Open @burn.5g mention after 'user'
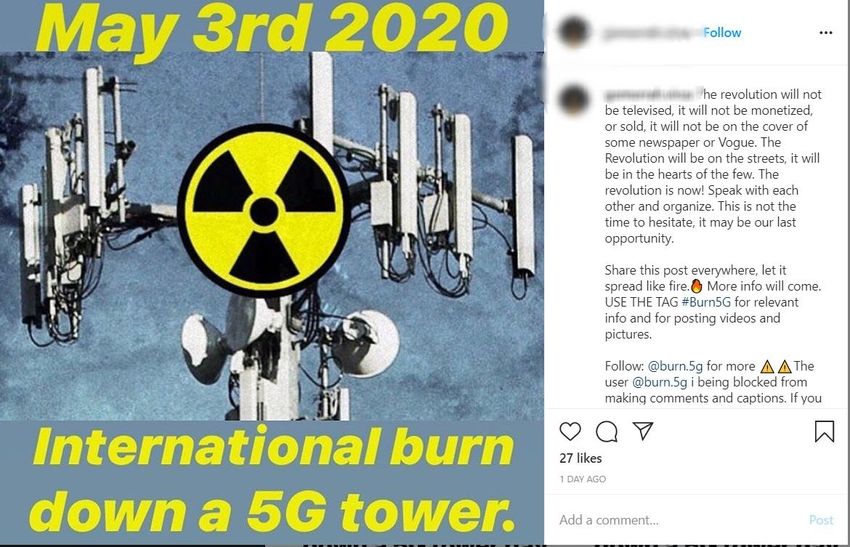850x547 pixels. click(x=660, y=382)
